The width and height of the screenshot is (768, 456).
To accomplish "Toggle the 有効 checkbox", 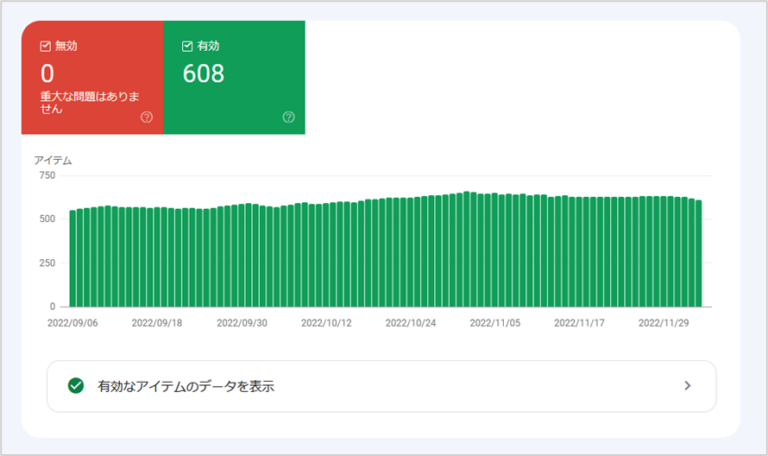I will [x=187, y=46].
